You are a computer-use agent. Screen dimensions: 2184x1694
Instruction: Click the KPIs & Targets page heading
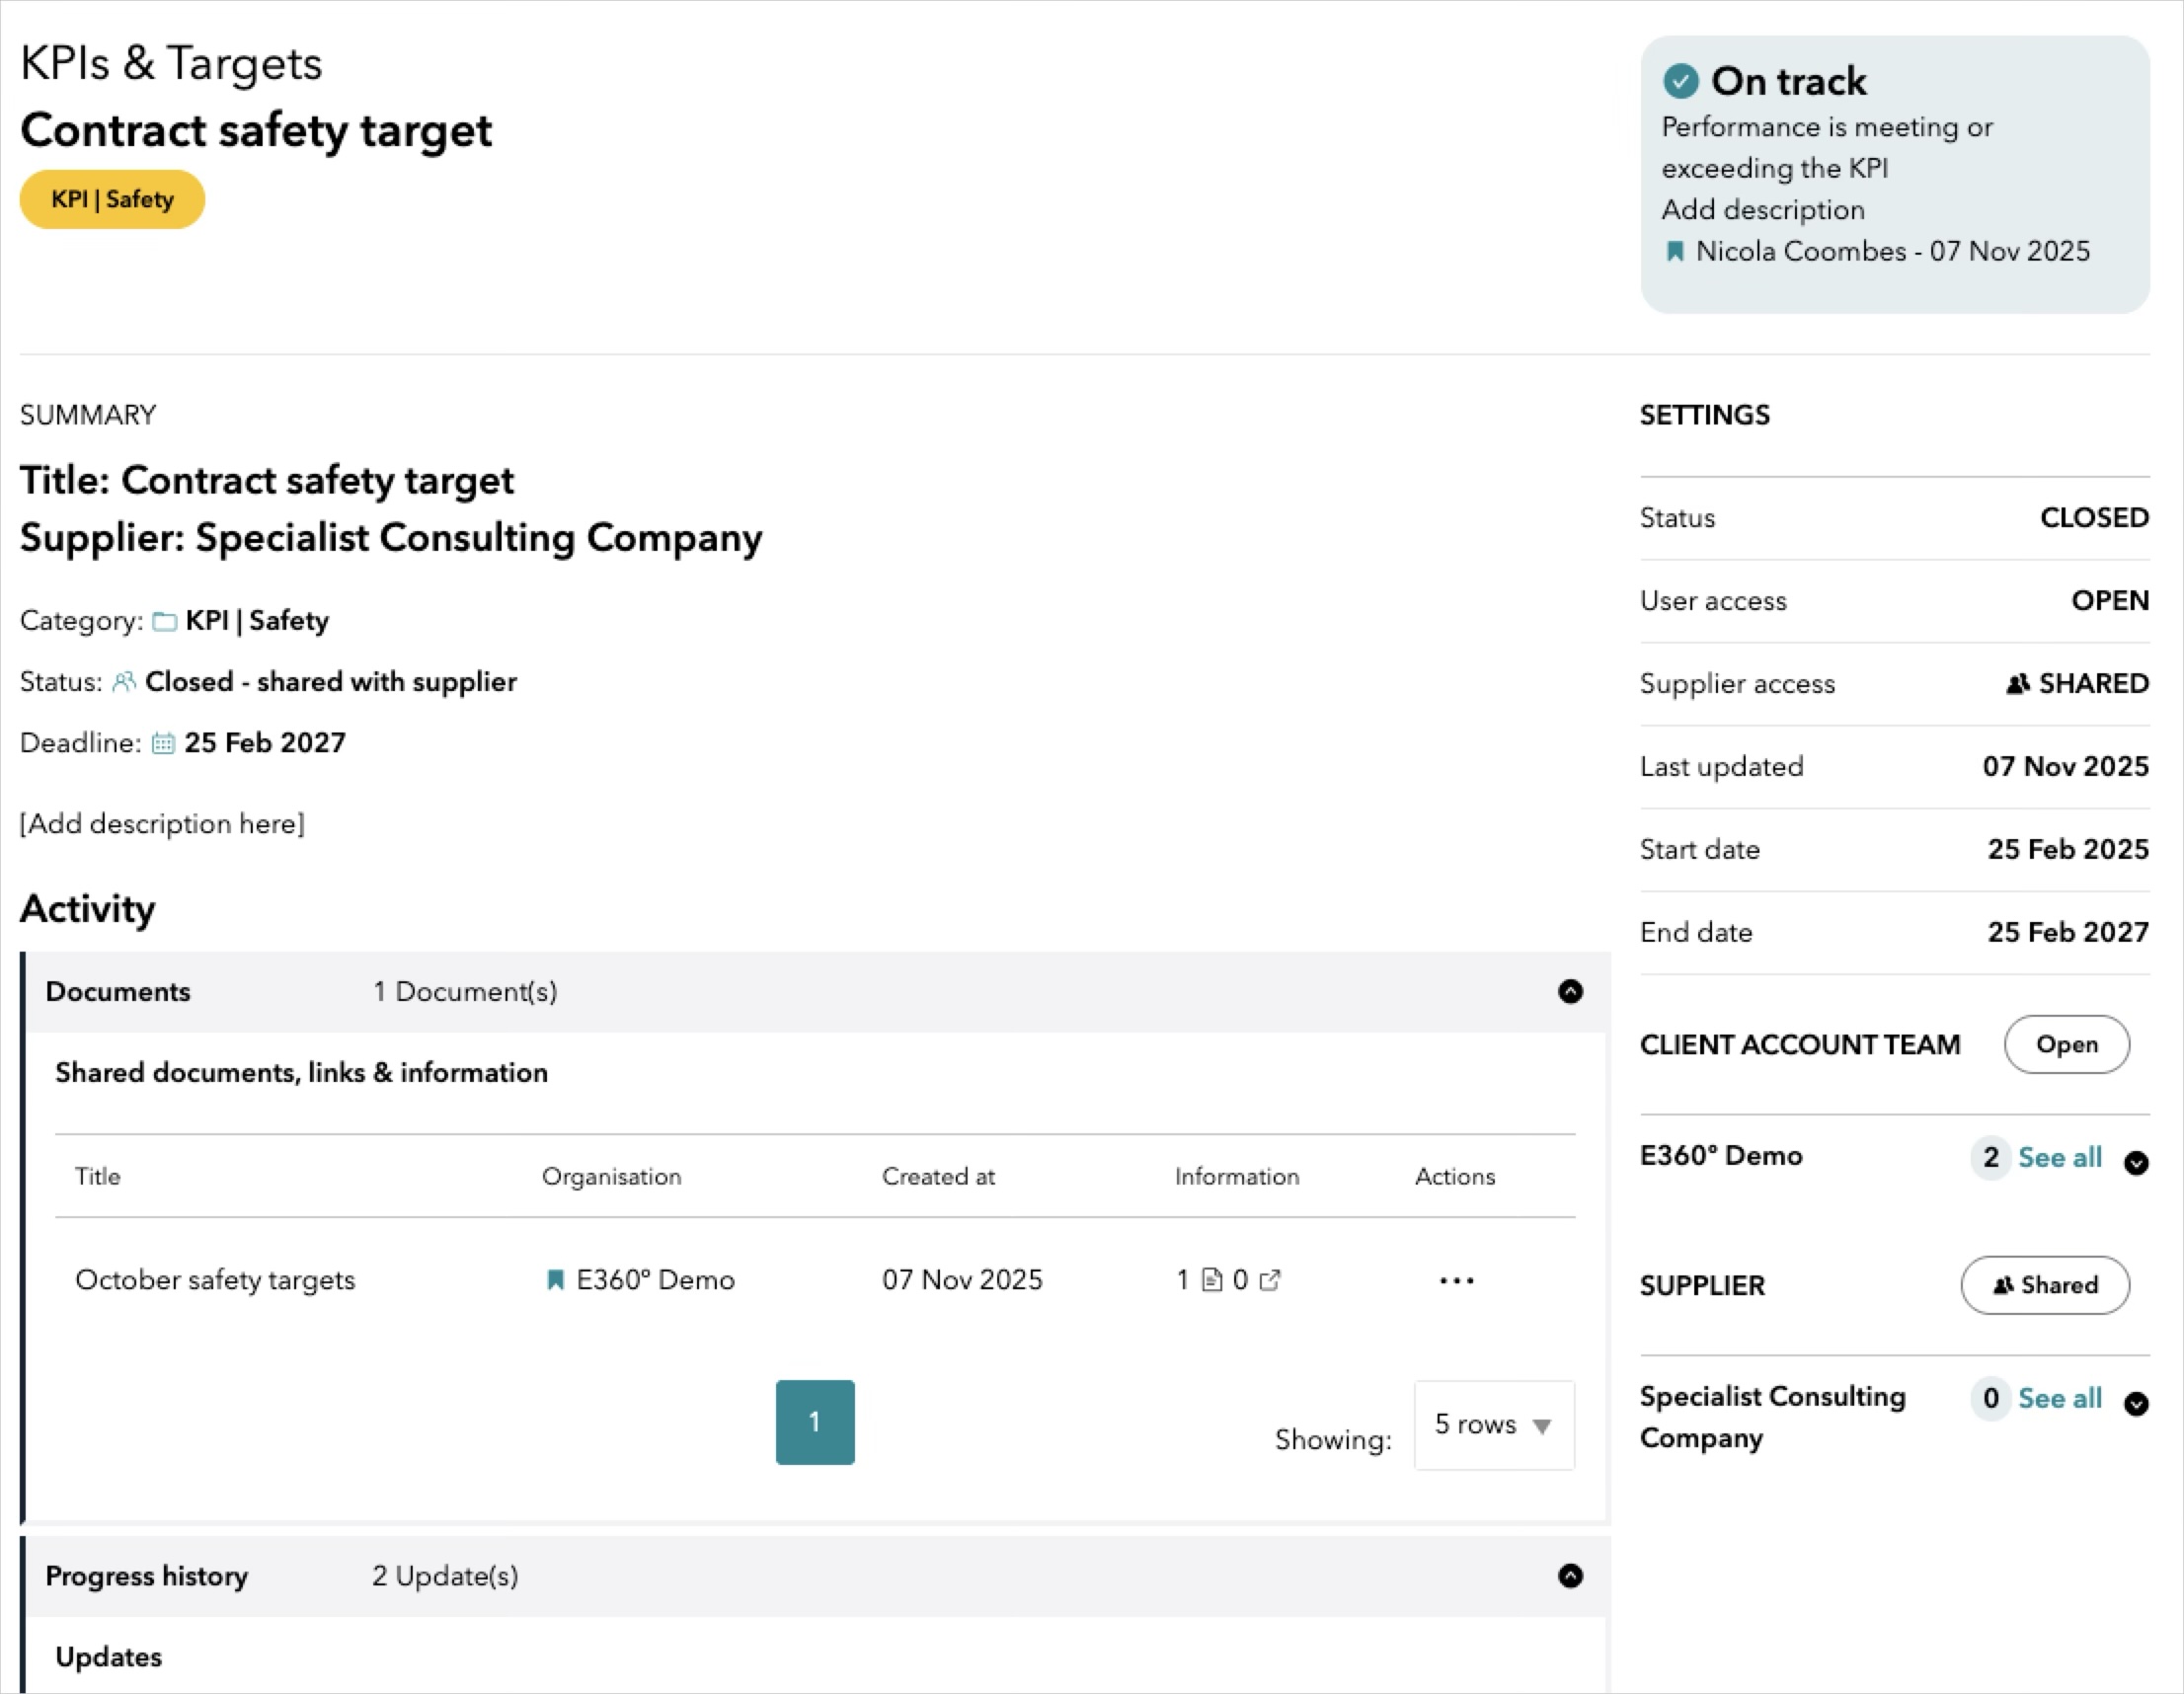coord(171,63)
